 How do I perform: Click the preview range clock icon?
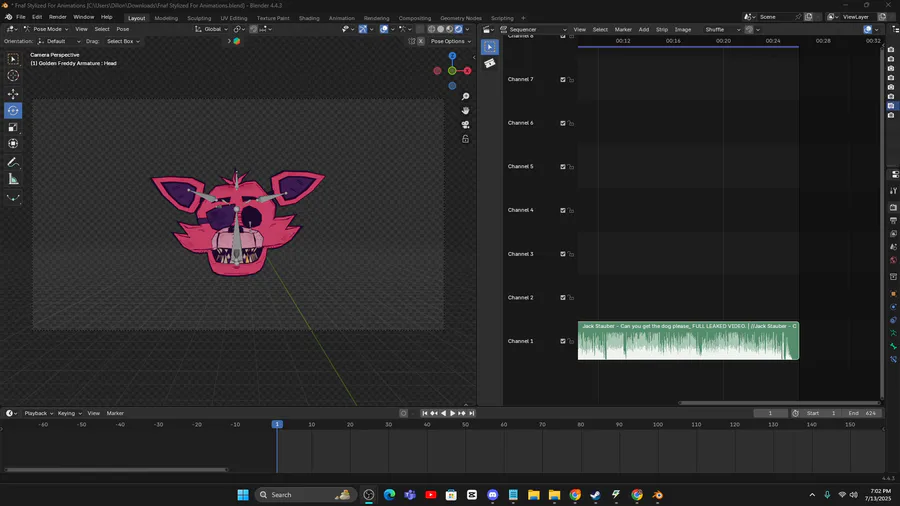click(x=796, y=413)
